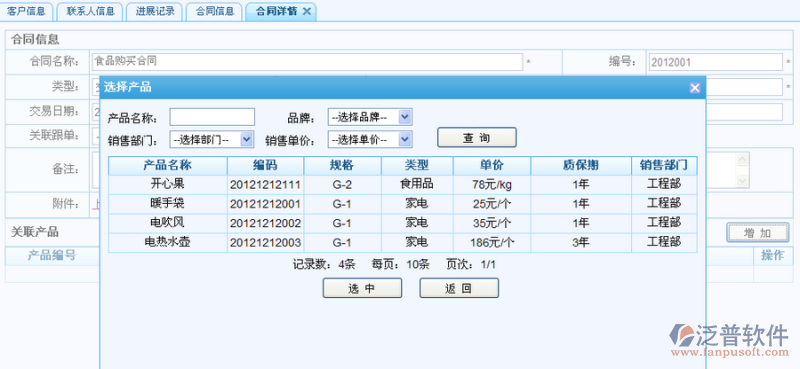Click the G-2 specification cell
This screenshot has width=800, height=369.
click(x=342, y=185)
